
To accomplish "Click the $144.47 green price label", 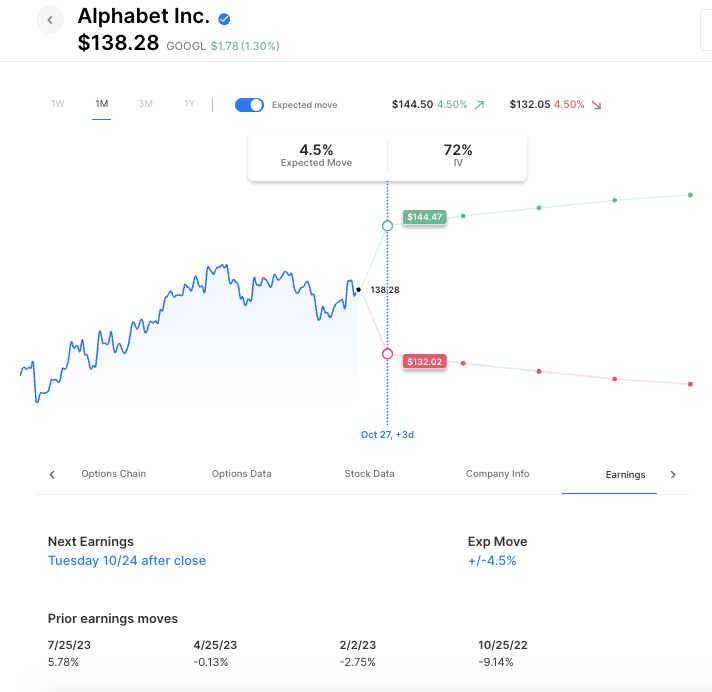I will point(424,217).
